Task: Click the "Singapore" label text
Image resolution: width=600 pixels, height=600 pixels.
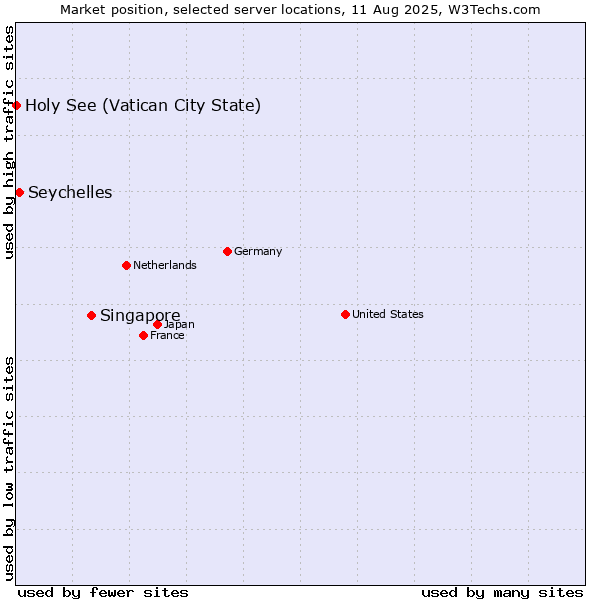Action: tap(140, 316)
